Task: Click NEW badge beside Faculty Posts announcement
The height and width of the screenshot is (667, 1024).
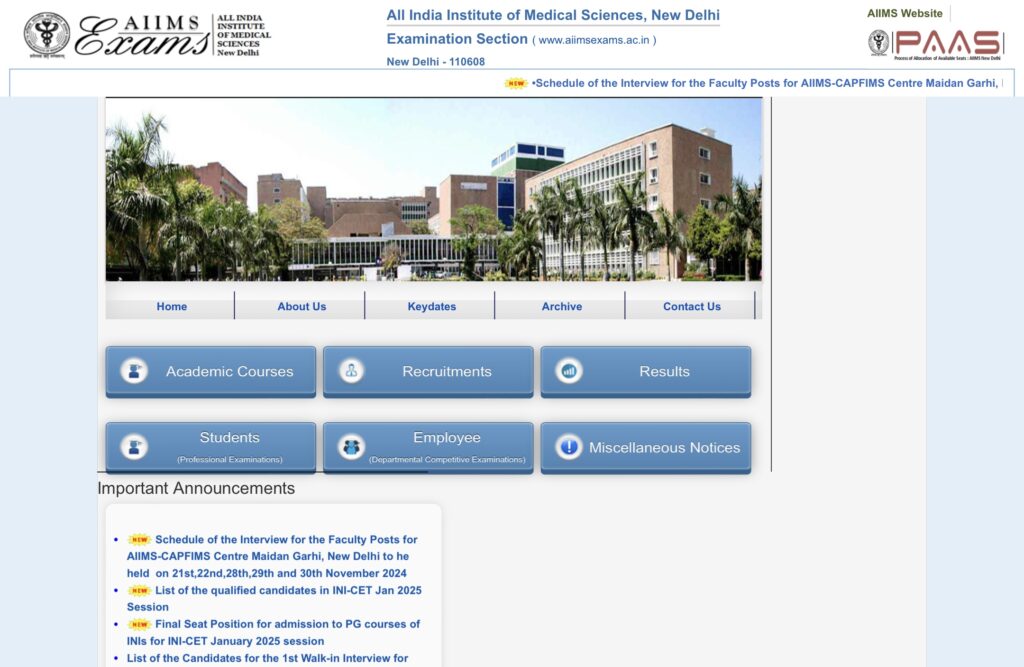Action: tap(139, 540)
